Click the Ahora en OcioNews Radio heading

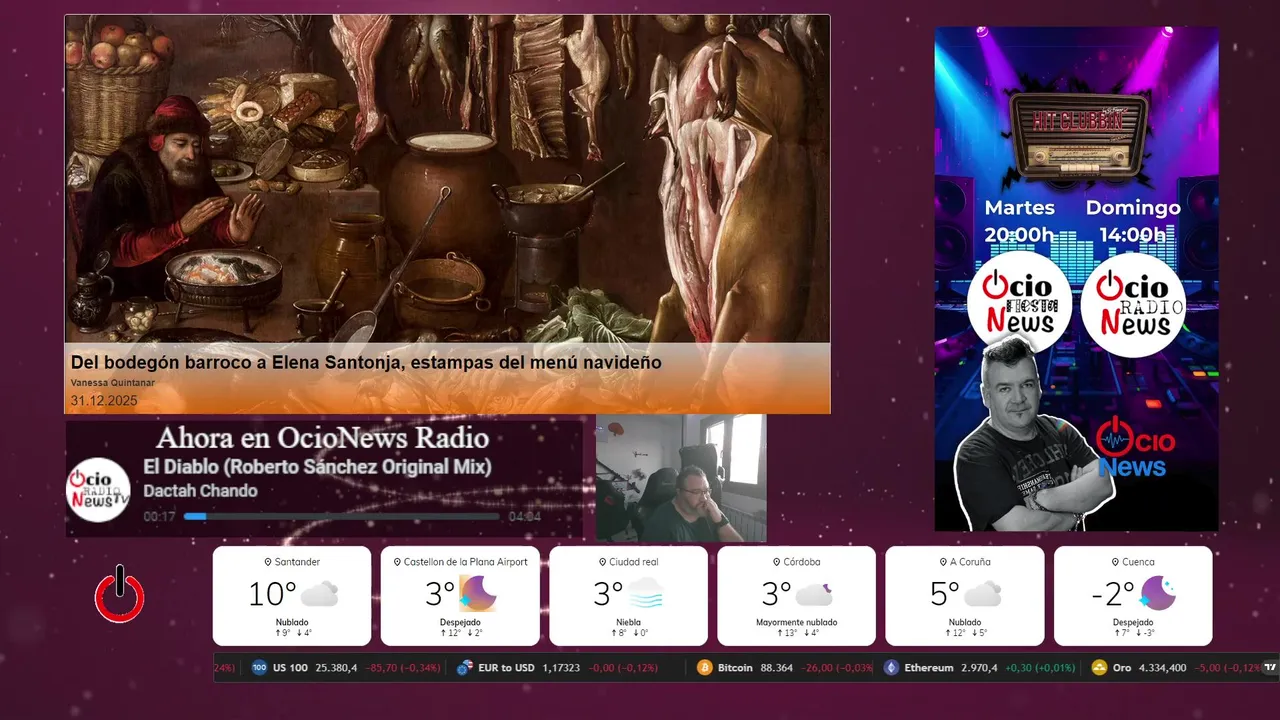coord(322,437)
